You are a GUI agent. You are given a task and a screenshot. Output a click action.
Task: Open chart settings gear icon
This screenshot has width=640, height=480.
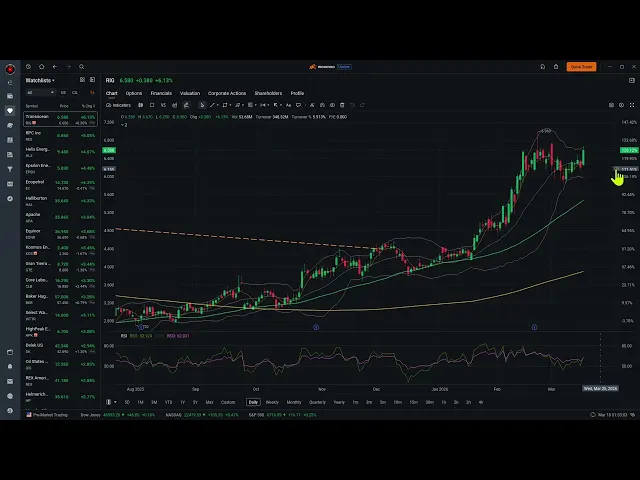click(621, 105)
